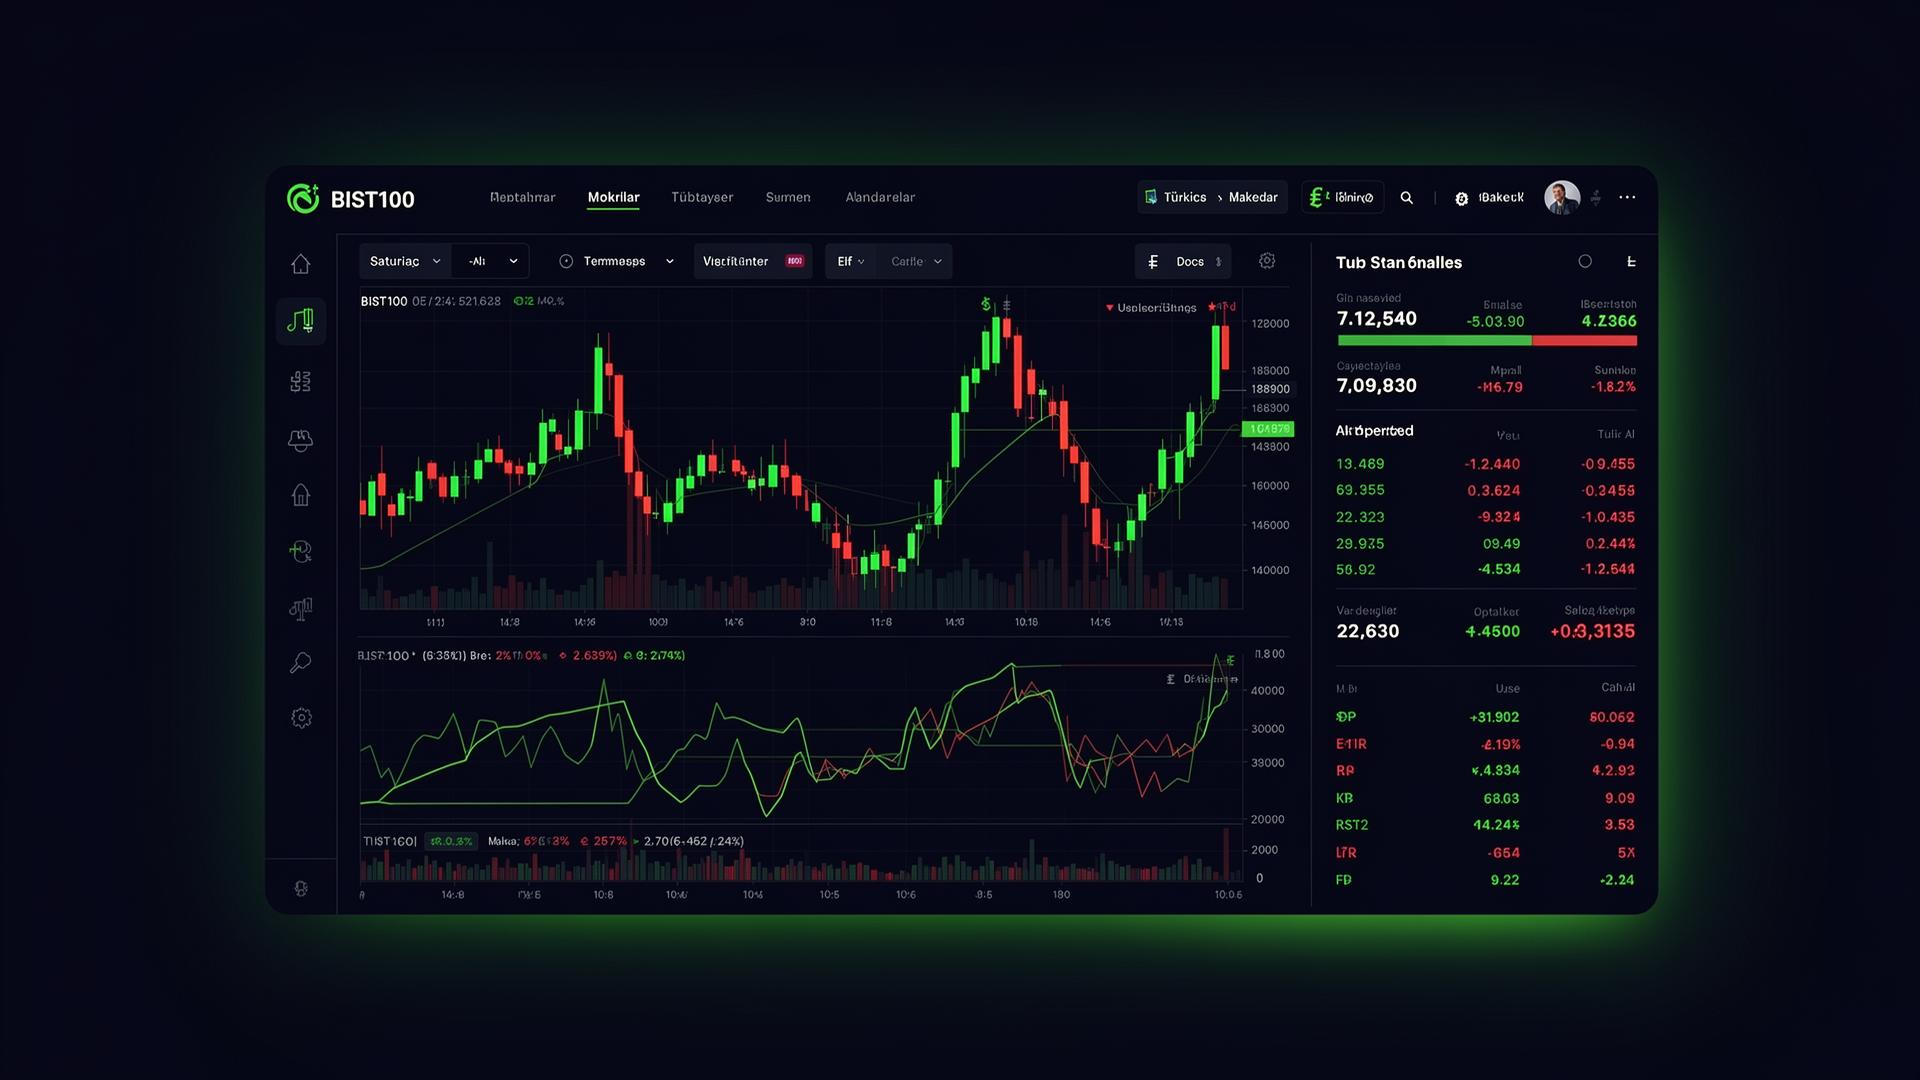Click the green-red ratio bar

1486,341
